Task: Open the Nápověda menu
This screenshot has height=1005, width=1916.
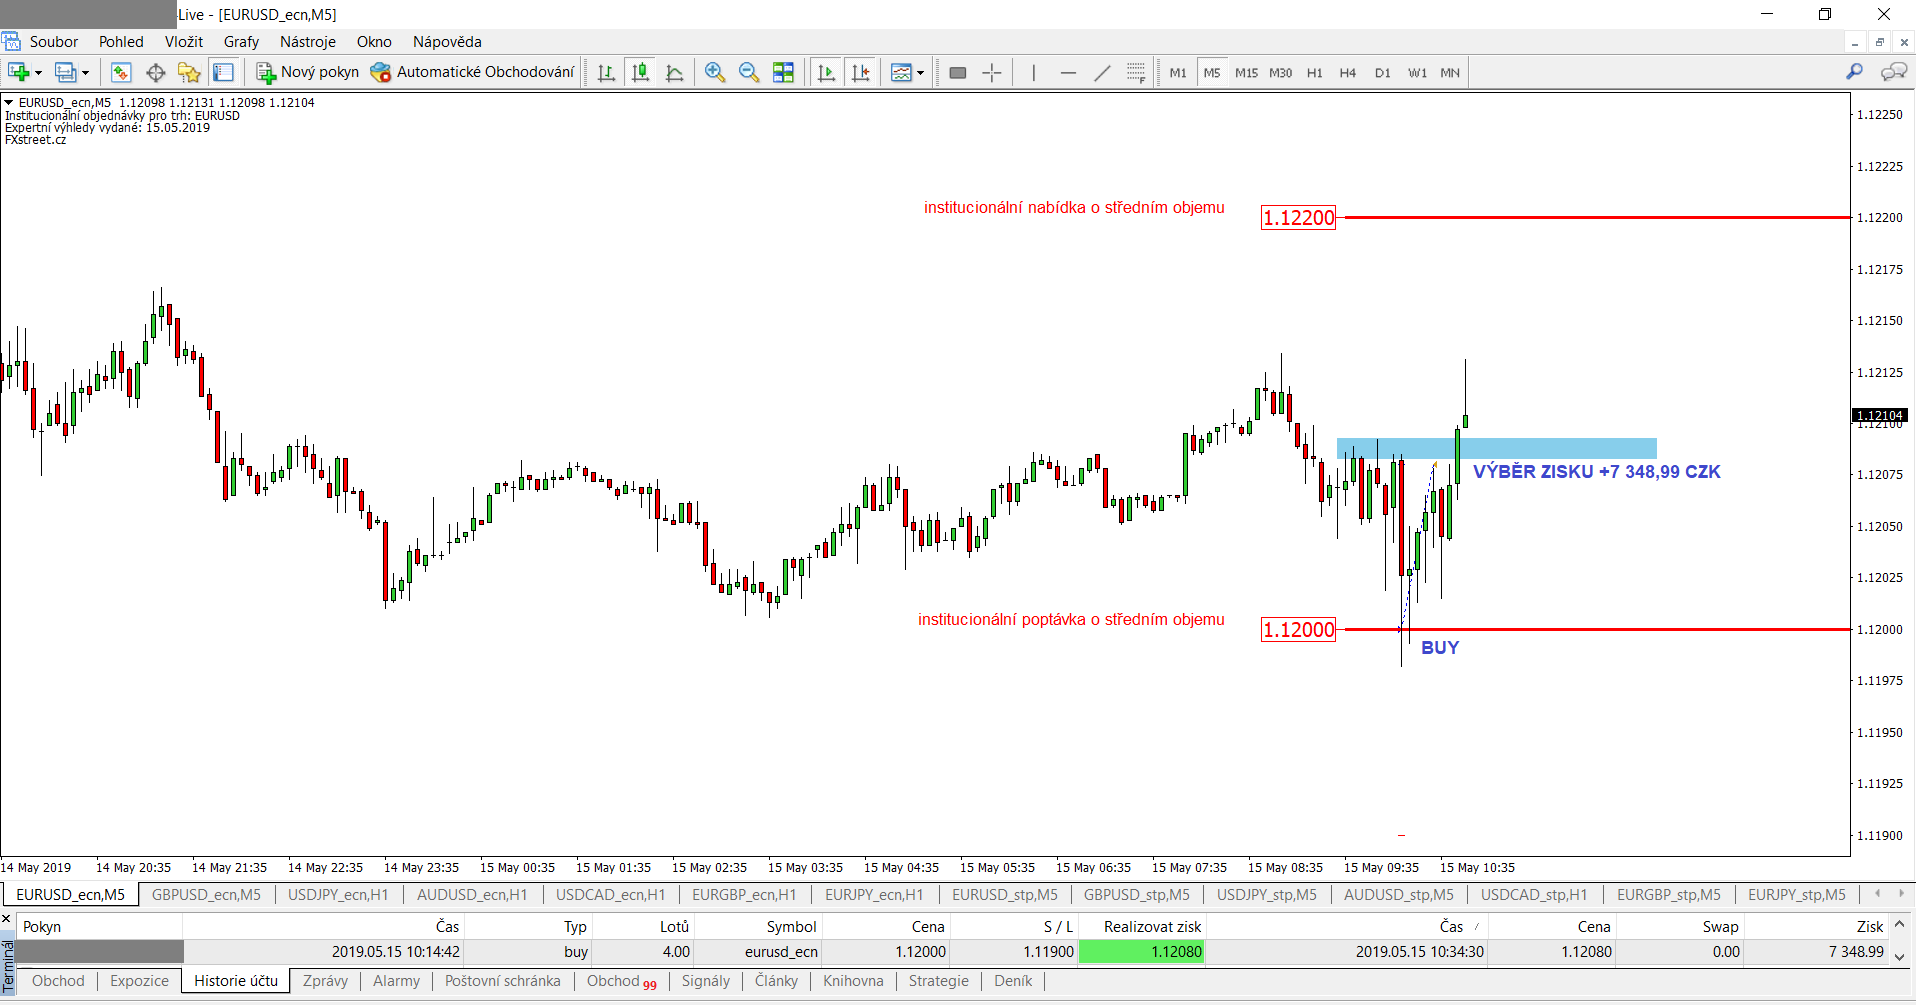Action: coord(447,42)
